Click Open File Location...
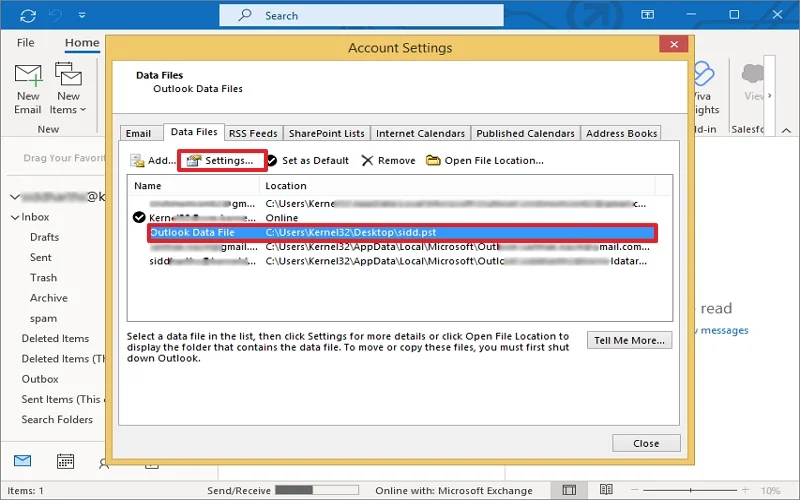 pos(485,161)
